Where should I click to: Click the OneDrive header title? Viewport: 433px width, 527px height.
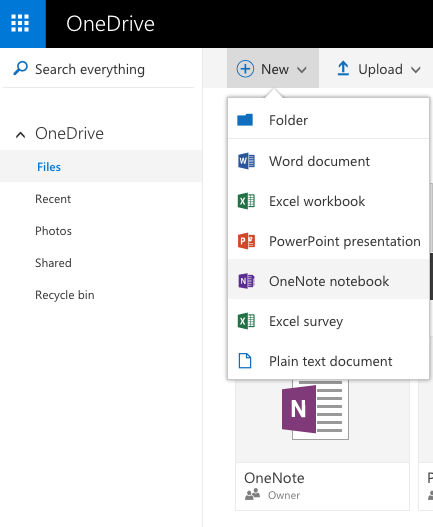110,24
